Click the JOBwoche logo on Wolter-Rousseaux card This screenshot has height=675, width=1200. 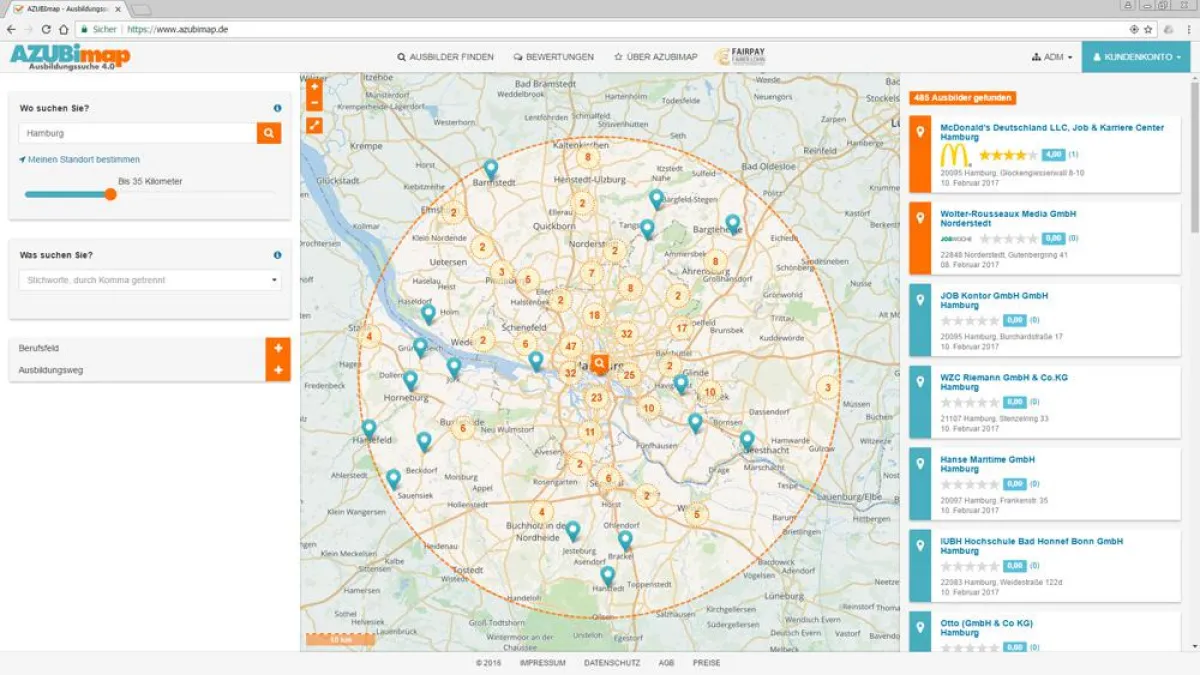pyautogui.click(x=956, y=239)
